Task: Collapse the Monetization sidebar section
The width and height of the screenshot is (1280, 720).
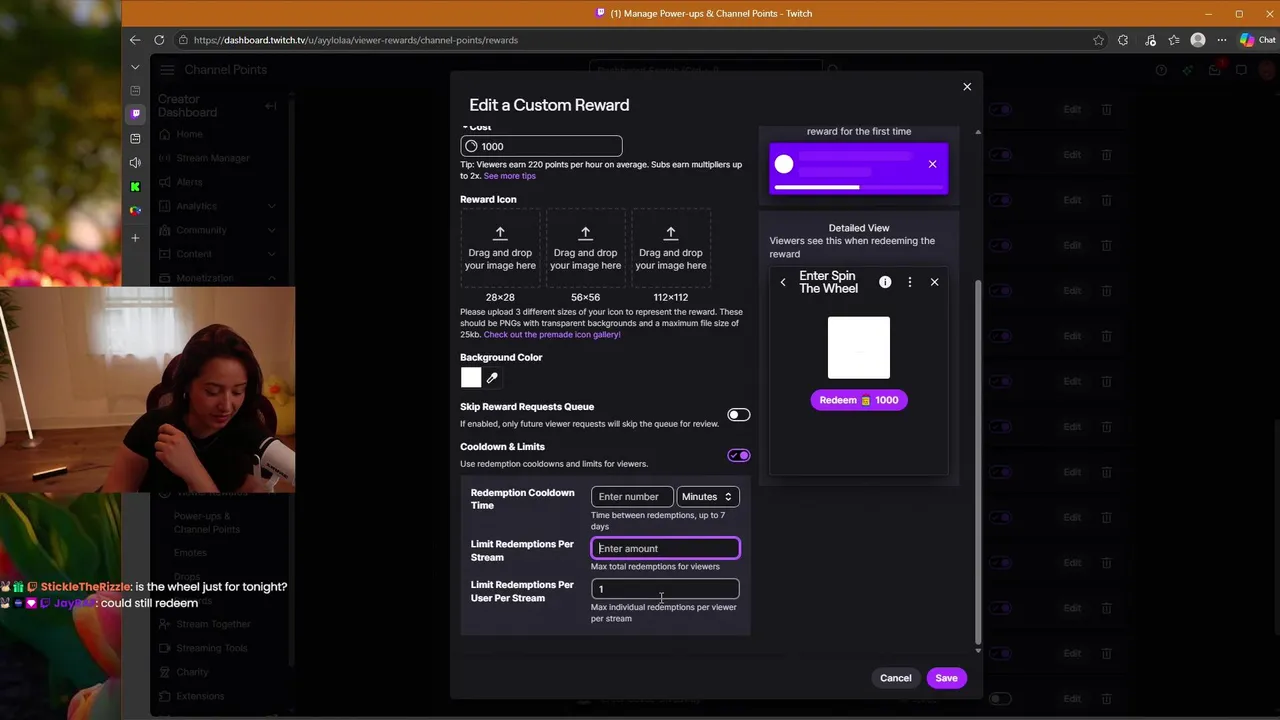Action: tap(271, 278)
